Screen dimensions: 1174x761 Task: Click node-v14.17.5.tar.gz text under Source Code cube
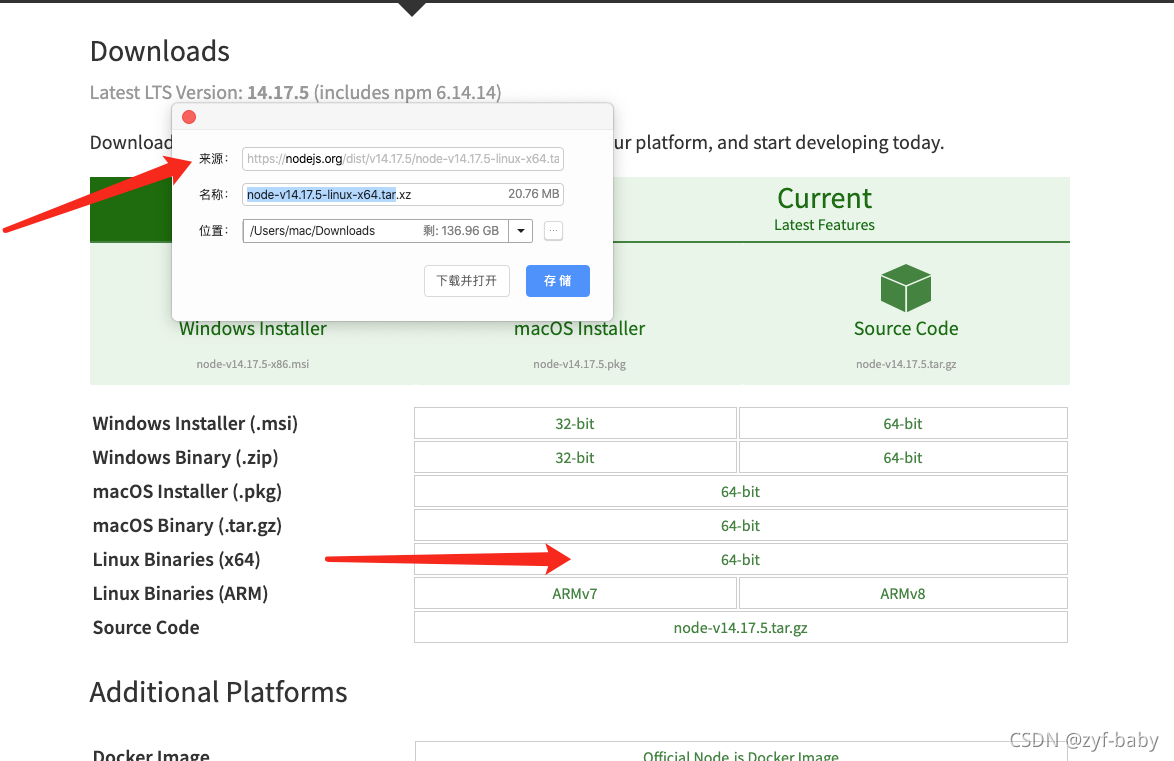[906, 364]
